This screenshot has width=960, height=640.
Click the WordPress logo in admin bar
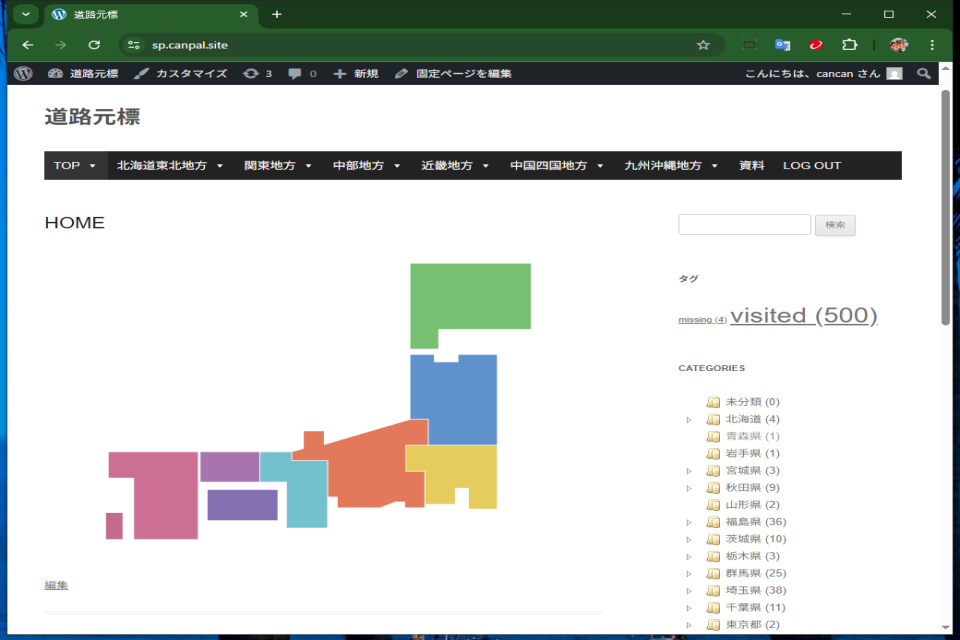pyautogui.click(x=23, y=73)
